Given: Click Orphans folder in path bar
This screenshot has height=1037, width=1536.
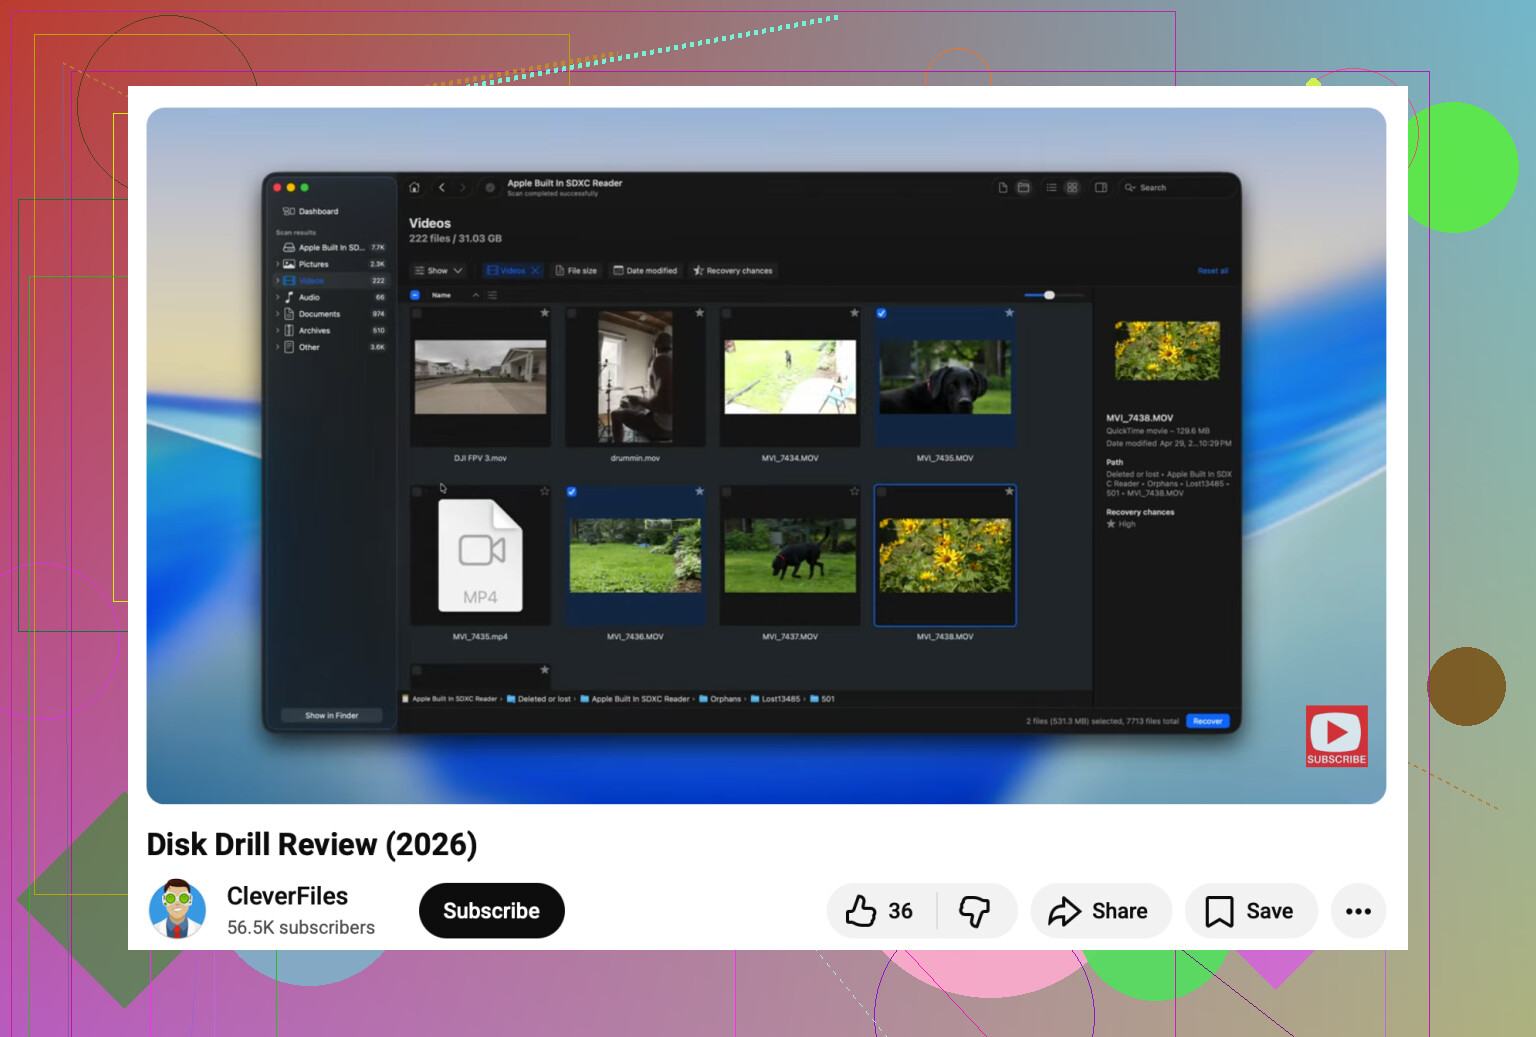Looking at the screenshot, I should pyautogui.click(x=720, y=699).
